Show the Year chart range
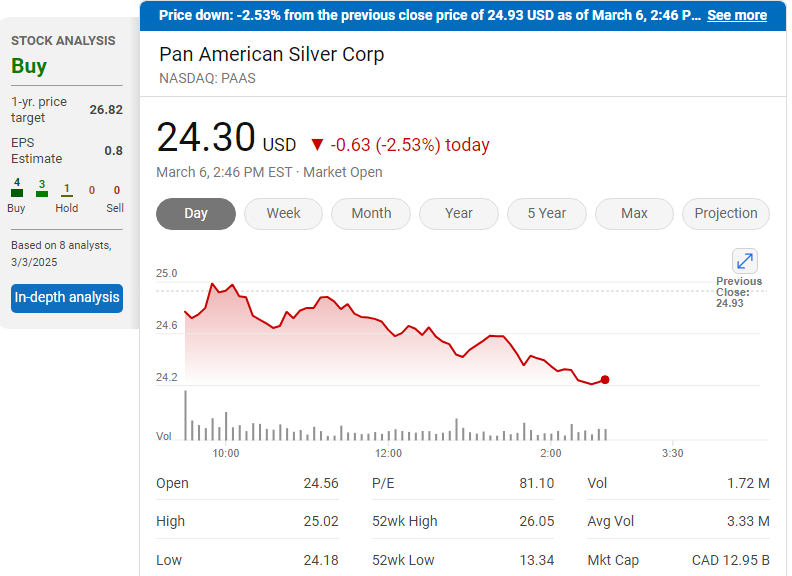792x576 pixels. click(x=459, y=213)
